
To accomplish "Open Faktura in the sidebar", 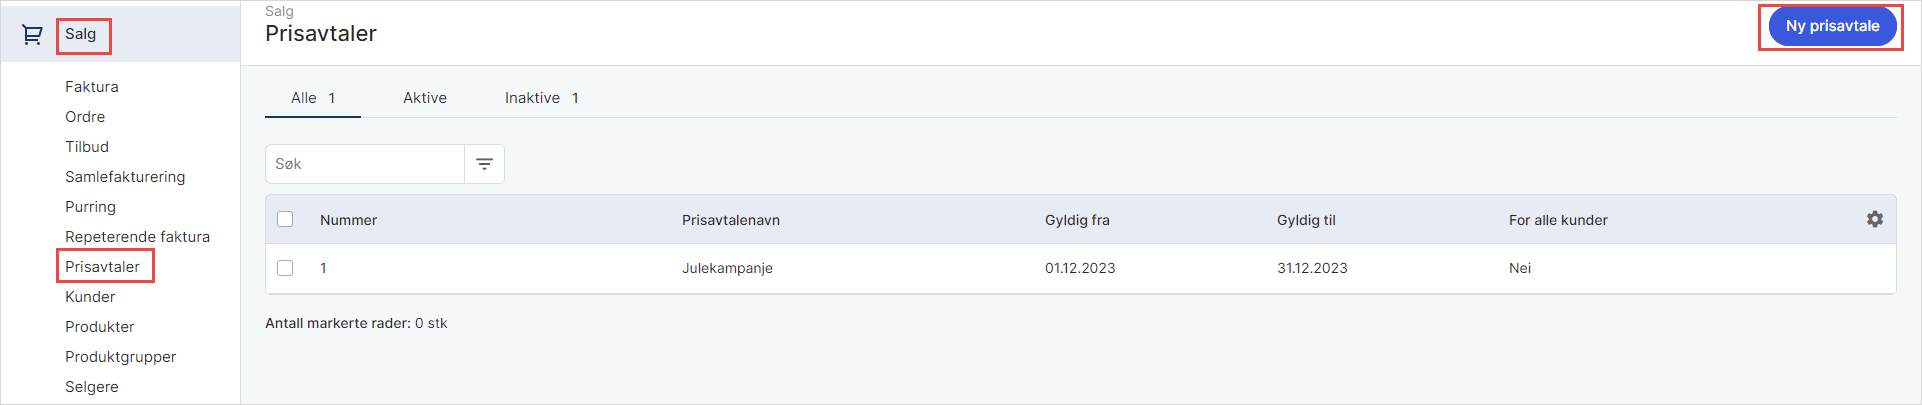I will tap(92, 87).
